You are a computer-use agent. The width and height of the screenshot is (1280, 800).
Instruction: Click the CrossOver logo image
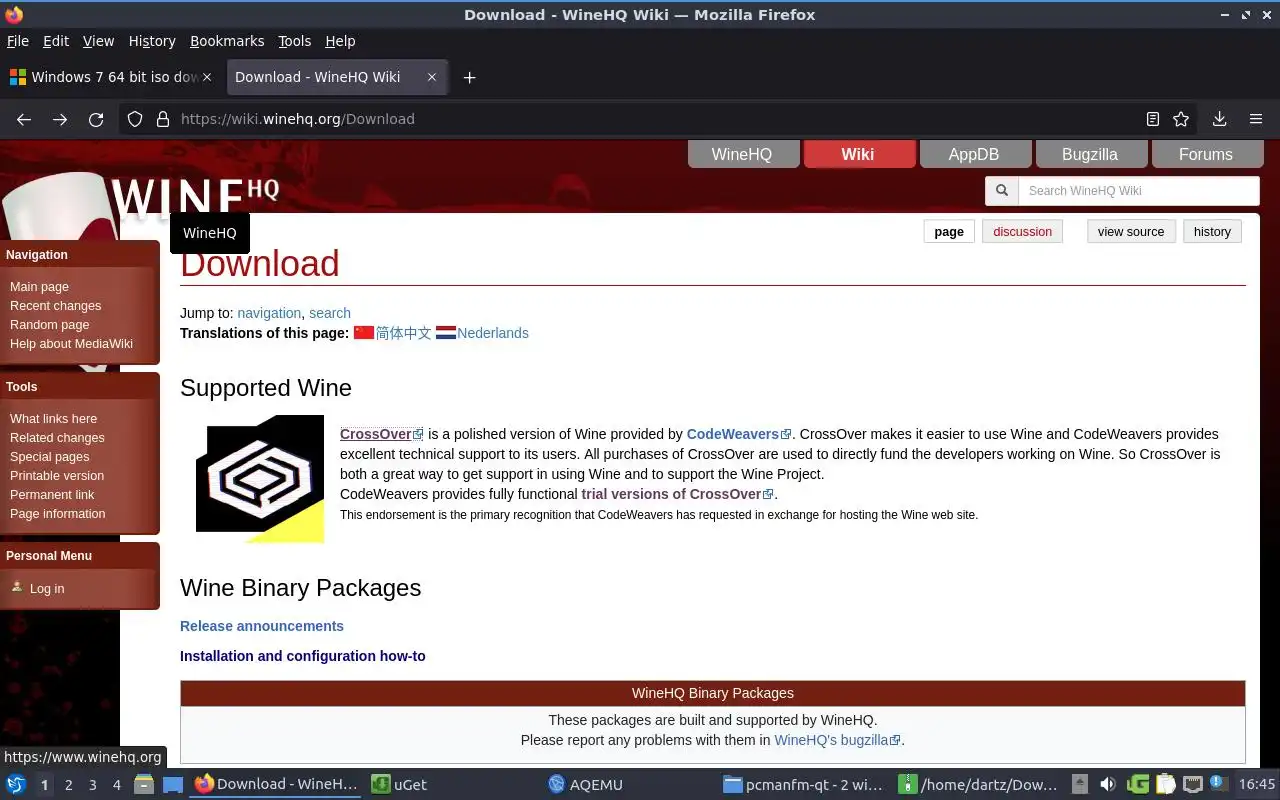coord(260,479)
